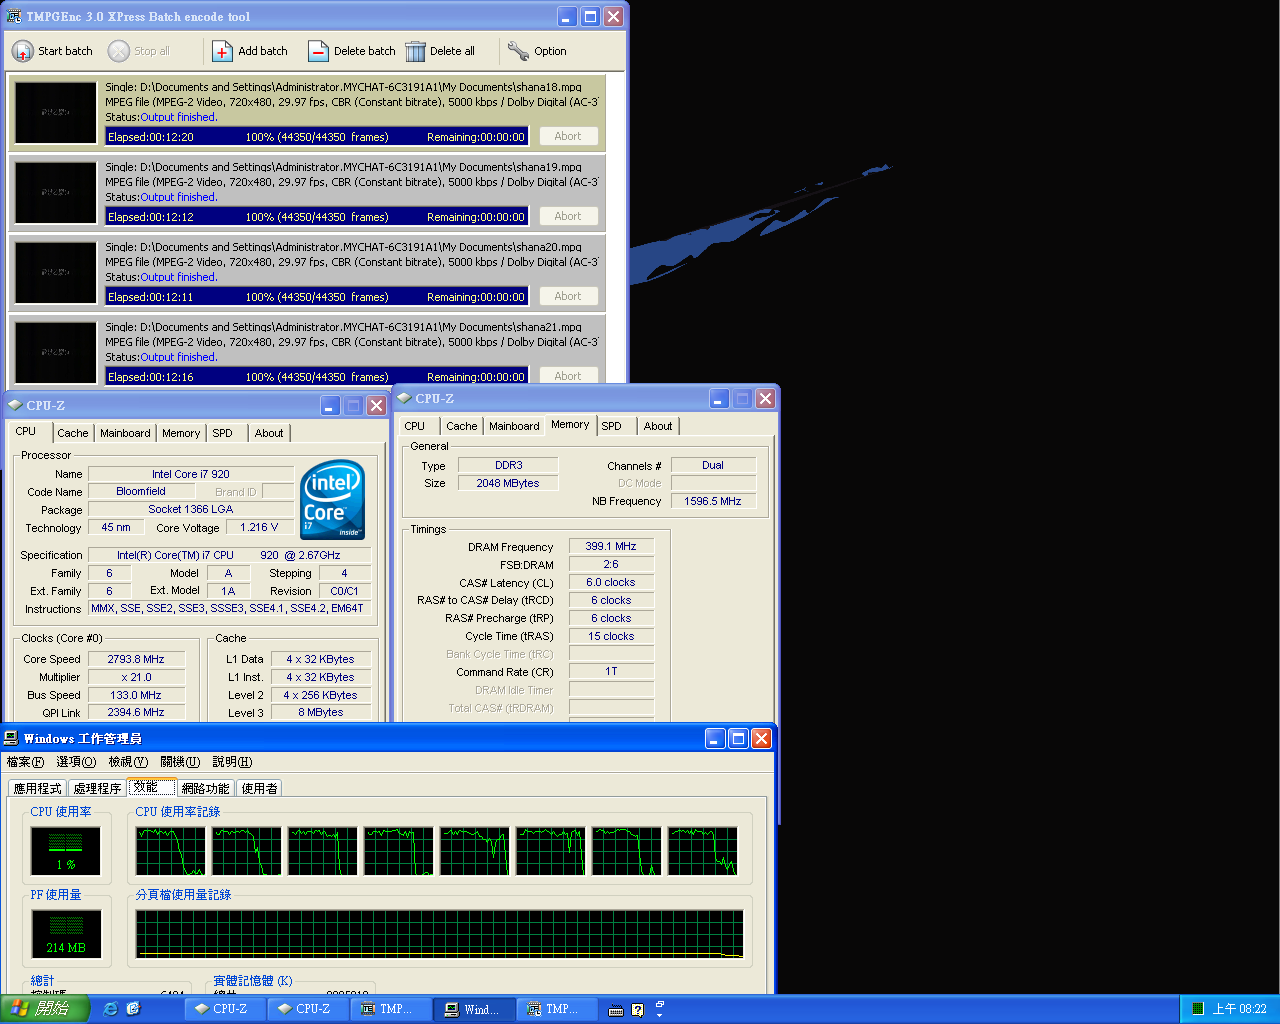Click the Delete all trash can icon
The height and width of the screenshot is (1024, 1280).
415,51
